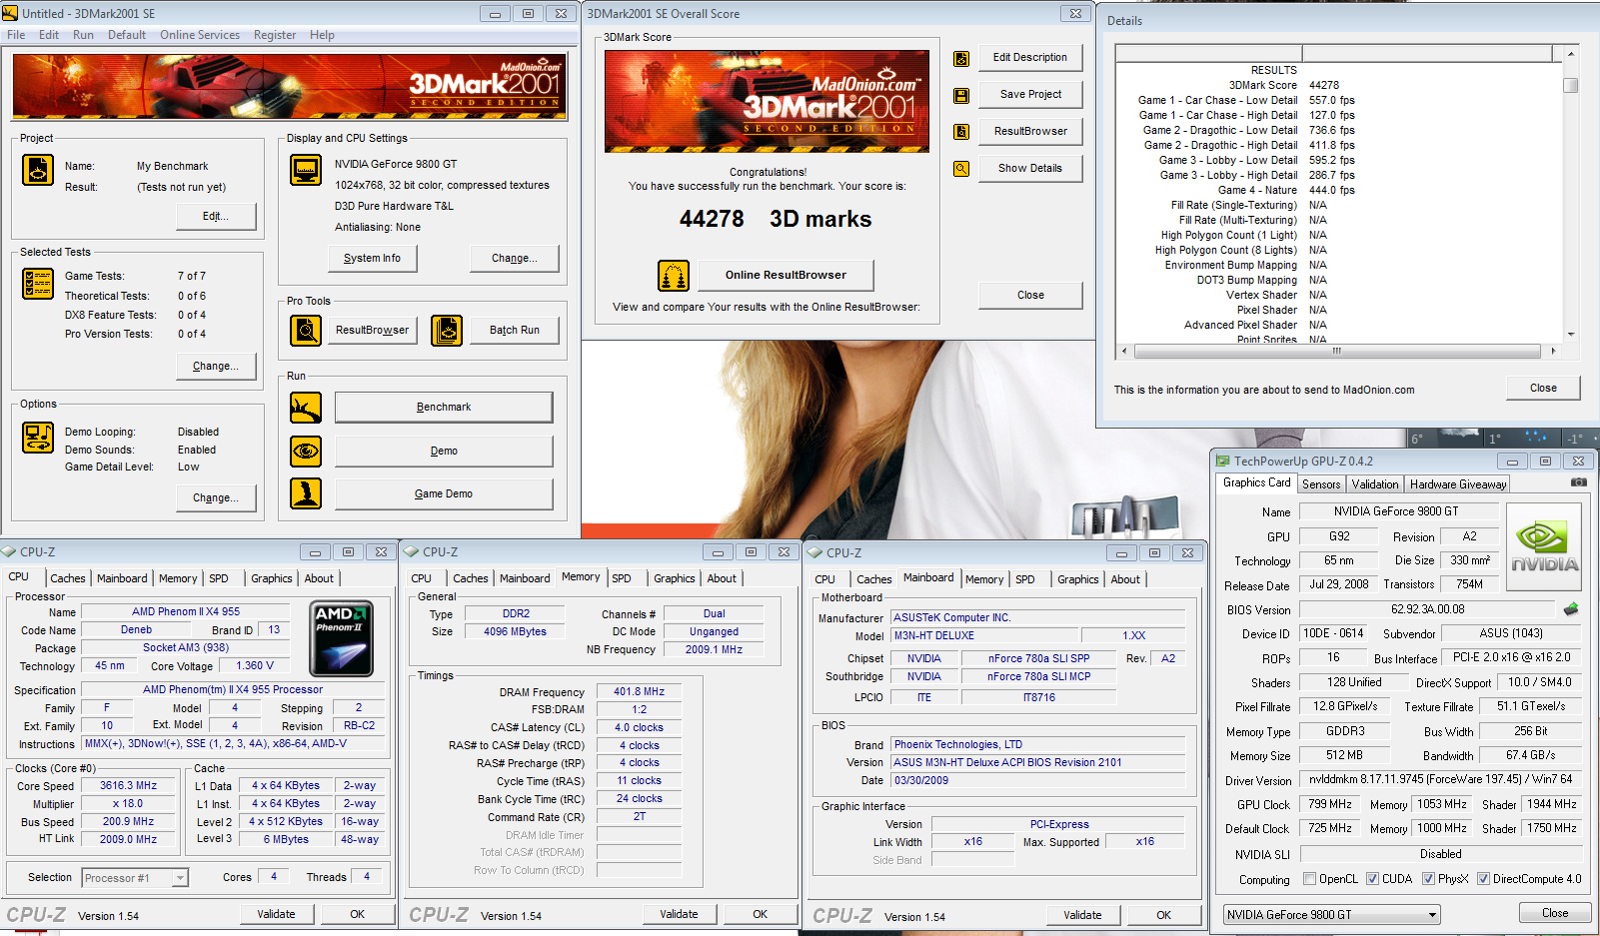Click the AMD Phenom II logo in CPU-Z
Screen dimensions: 1600x936
tap(342, 639)
